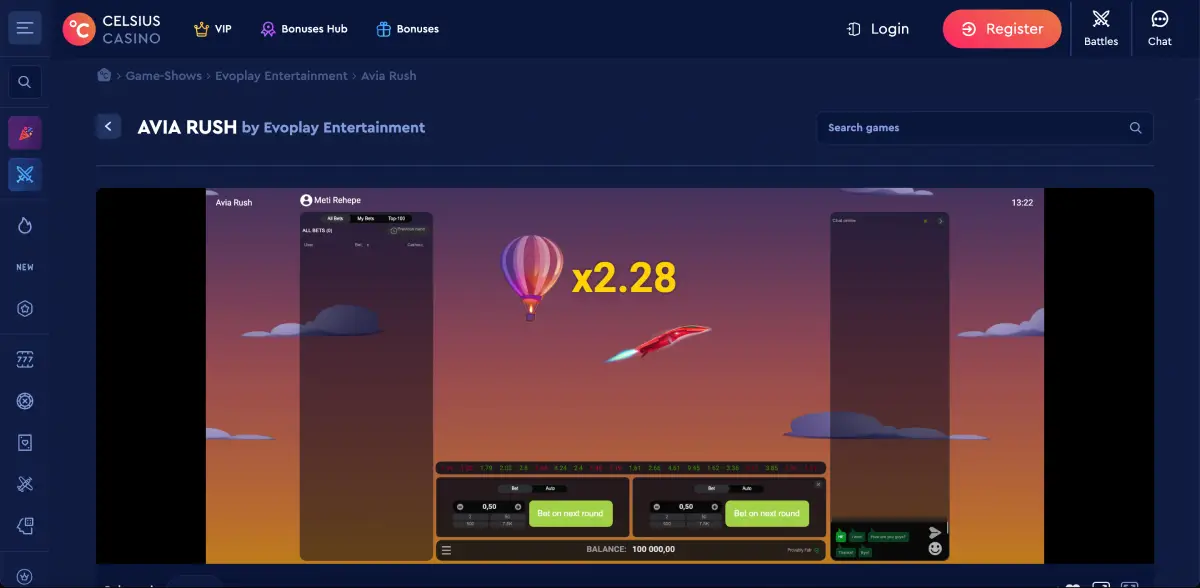
Task: Open the NEW games sidebar item
Action: click(25, 267)
